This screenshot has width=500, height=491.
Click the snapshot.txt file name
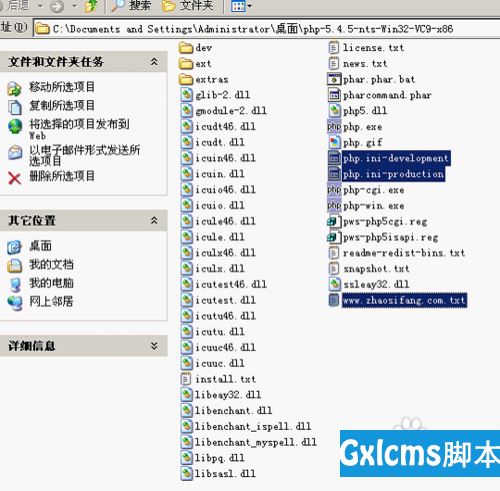(x=377, y=268)
